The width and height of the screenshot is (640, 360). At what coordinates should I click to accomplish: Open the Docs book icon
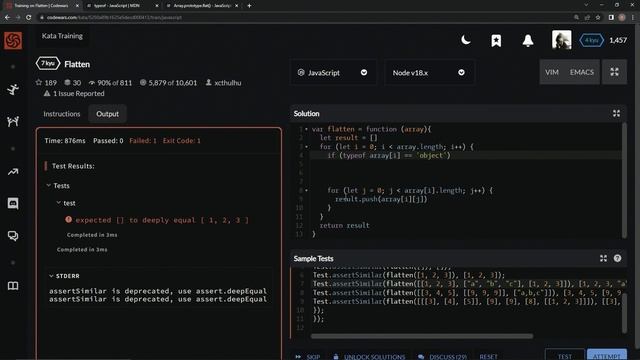click(x=13, y=286)
